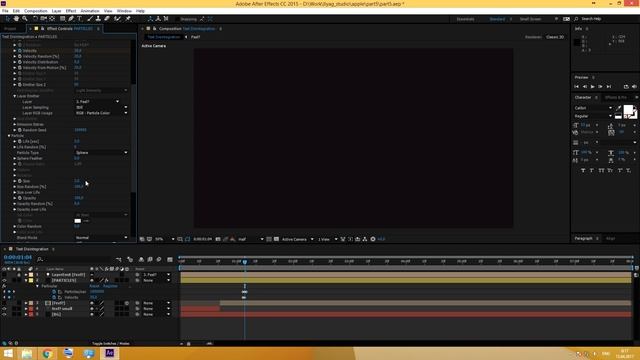The image size is (640, 360).
Task: Click the particle Color white swatch
Action: 78,221
